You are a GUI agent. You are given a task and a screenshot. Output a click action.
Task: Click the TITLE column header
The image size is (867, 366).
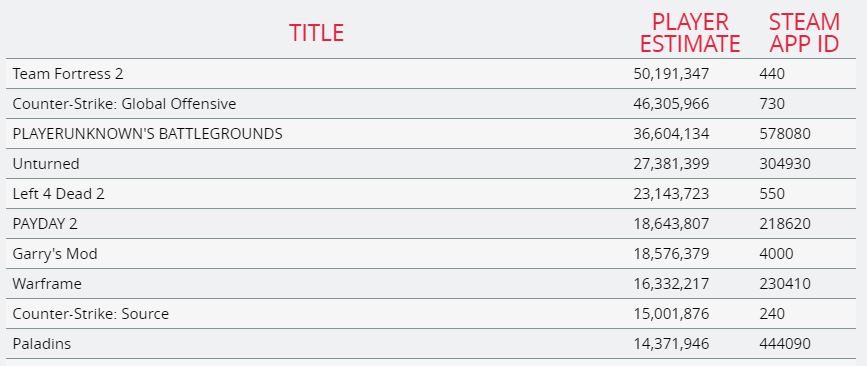pyautogui.click(x=316, y=33)
